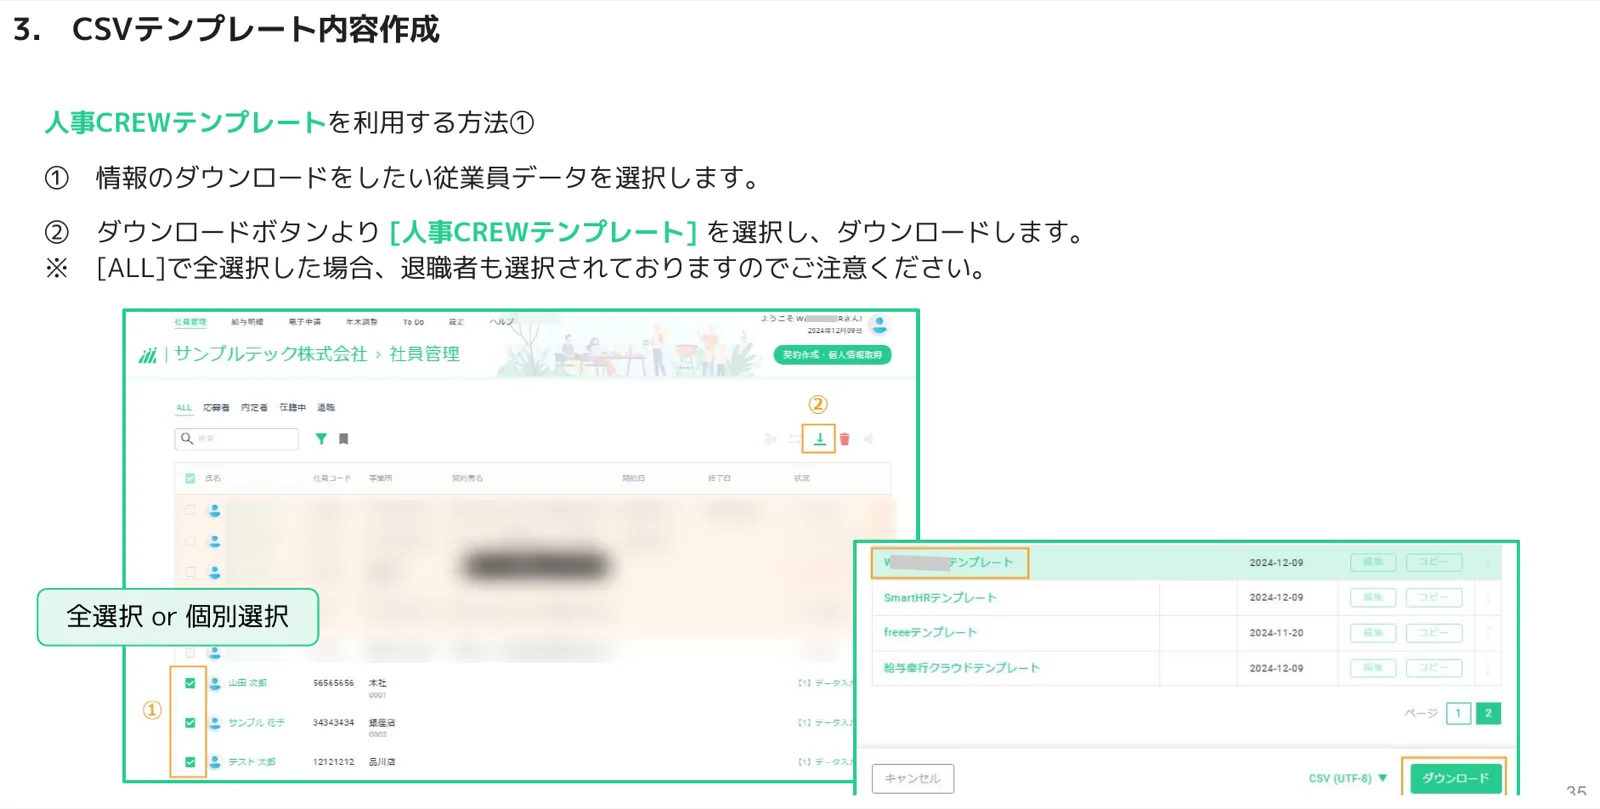Open employee テスト 太郎 name link
1600x809 pixels.
252,762
